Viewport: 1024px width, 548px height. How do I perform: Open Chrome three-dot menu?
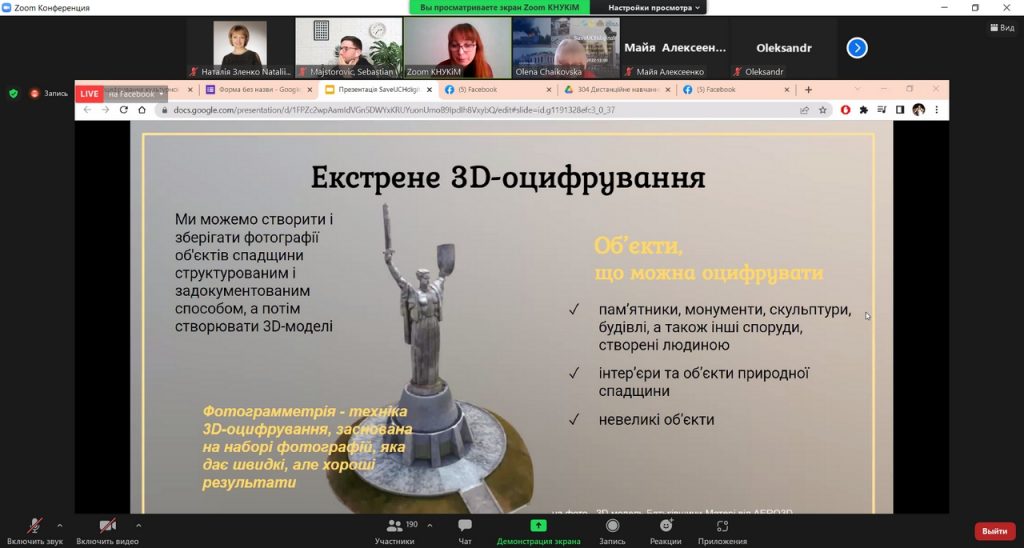pos(936,110)
